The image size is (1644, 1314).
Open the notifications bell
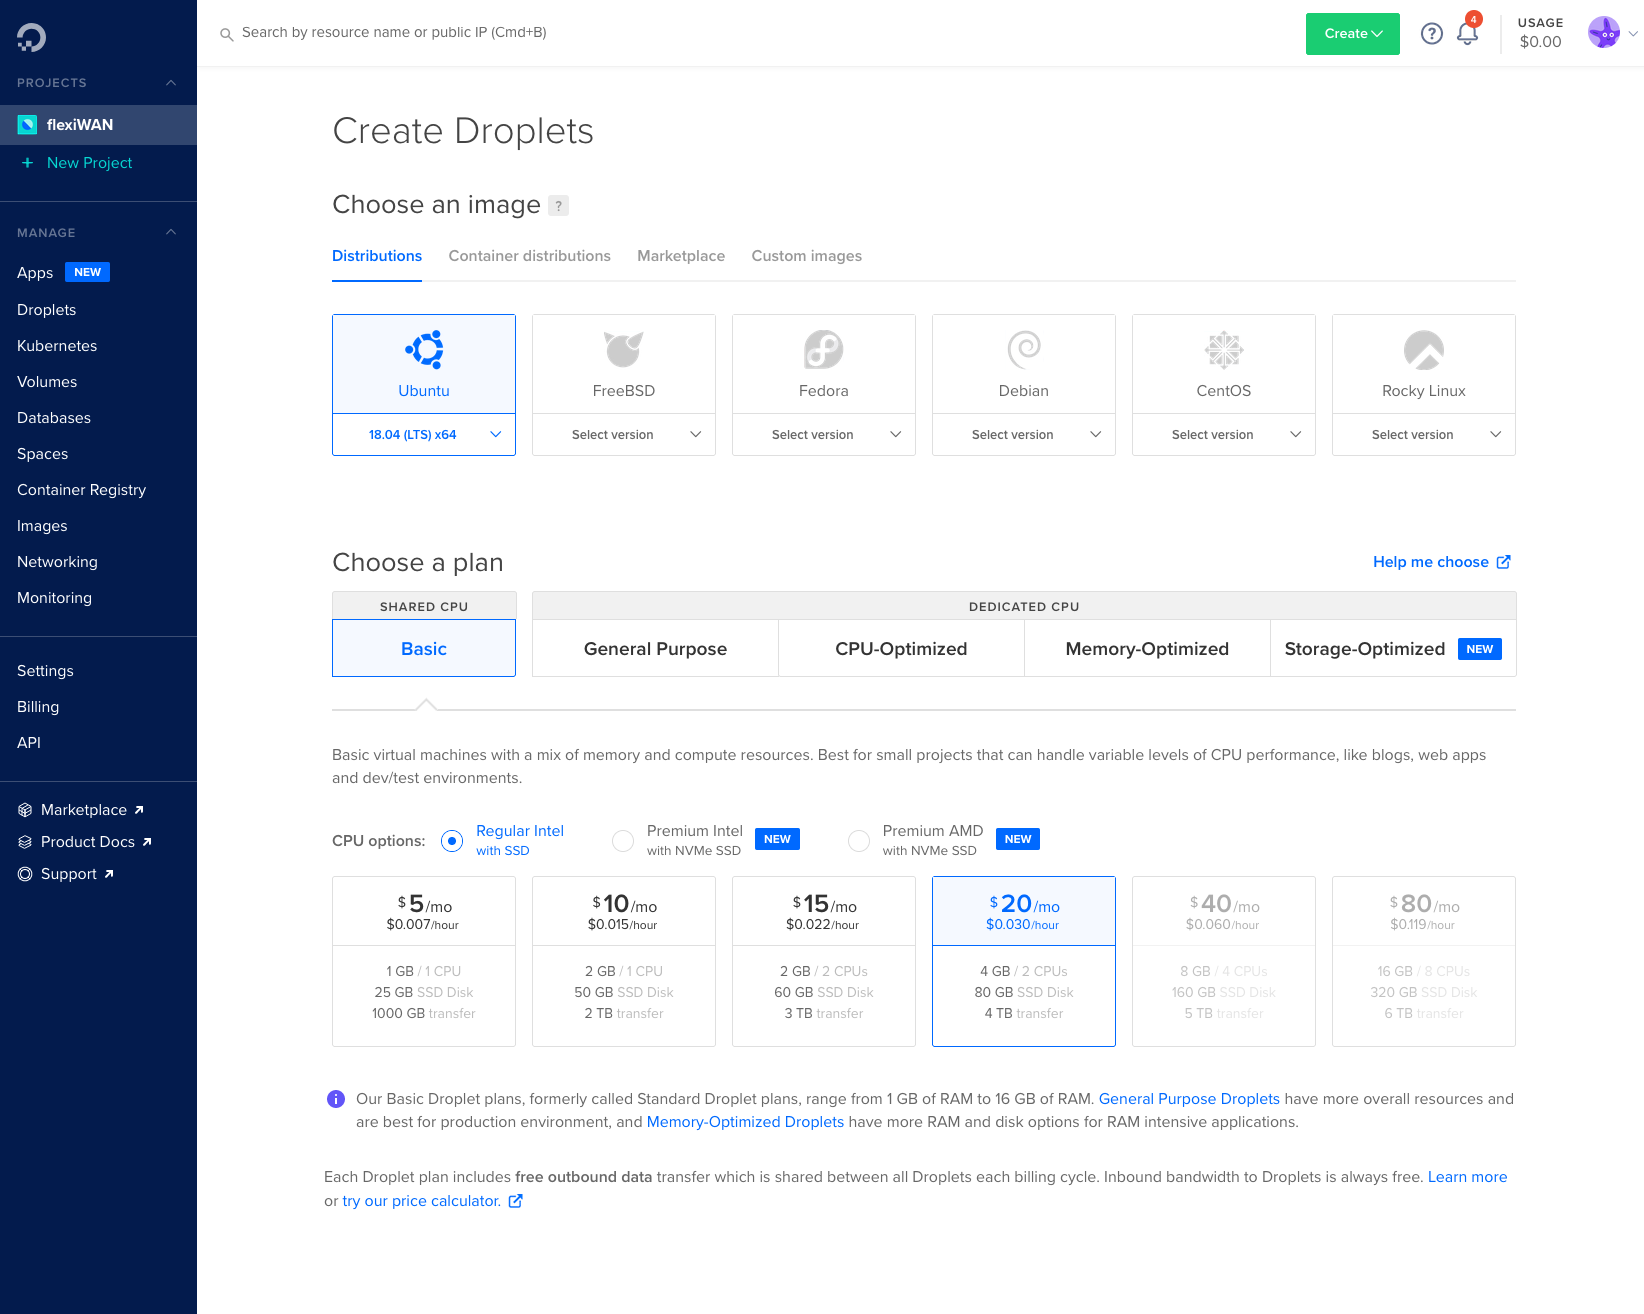[x=1467, y=33]
